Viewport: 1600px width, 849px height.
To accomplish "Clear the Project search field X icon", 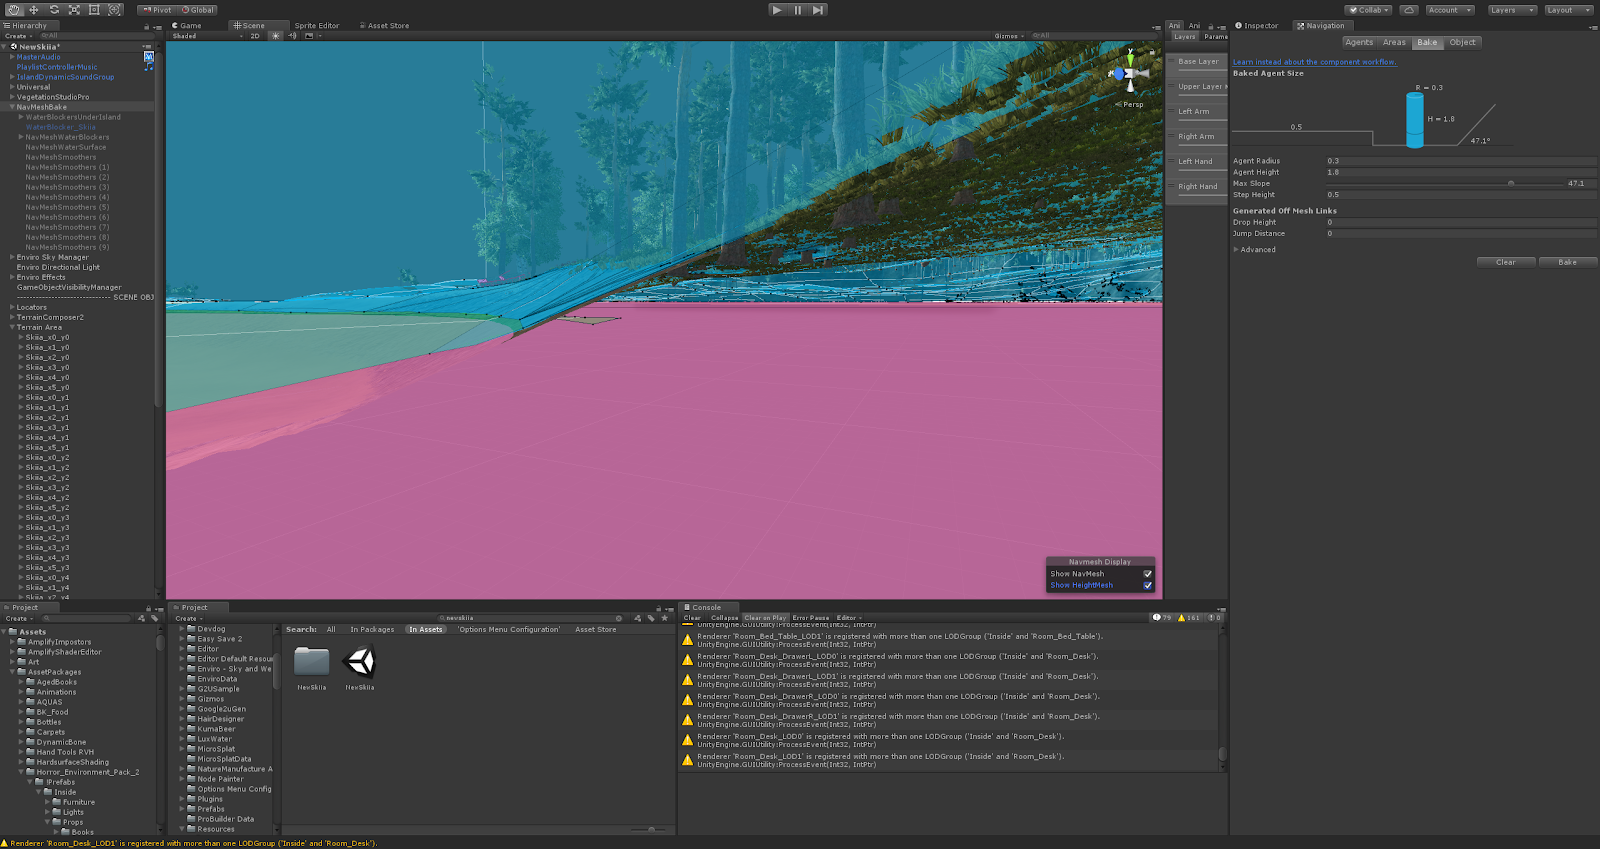I will pos(619,618).
